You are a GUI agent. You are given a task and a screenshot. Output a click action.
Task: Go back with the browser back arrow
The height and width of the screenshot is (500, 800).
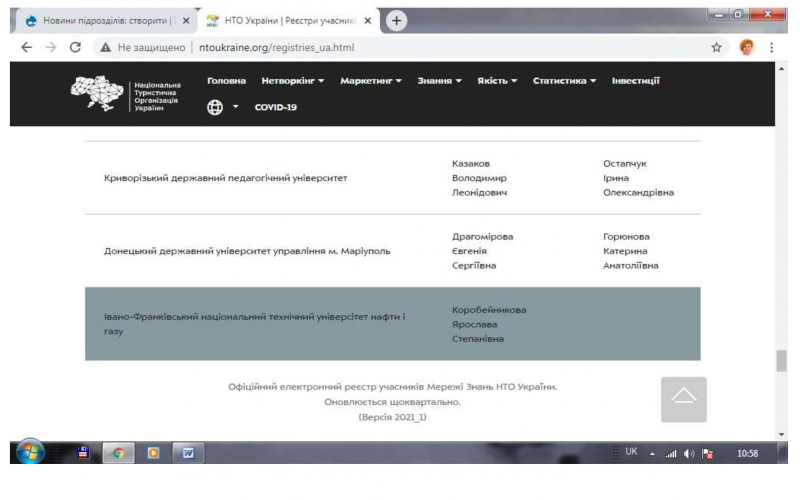click(x=27, y=47)
